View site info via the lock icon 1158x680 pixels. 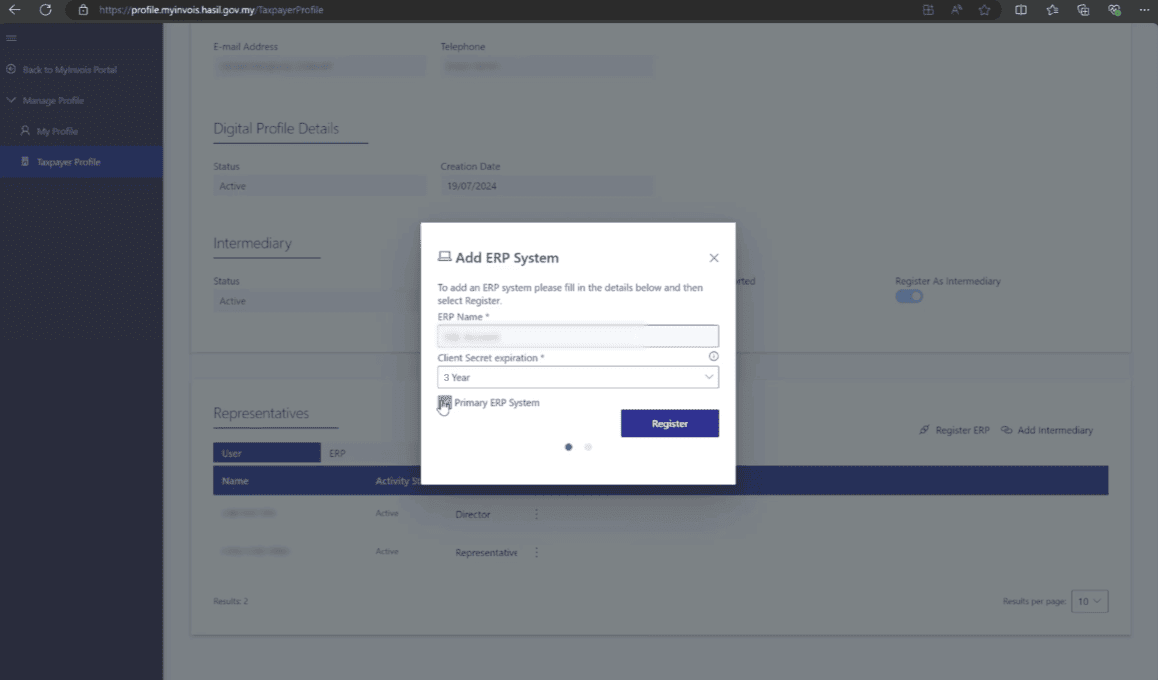click(83, 10)
